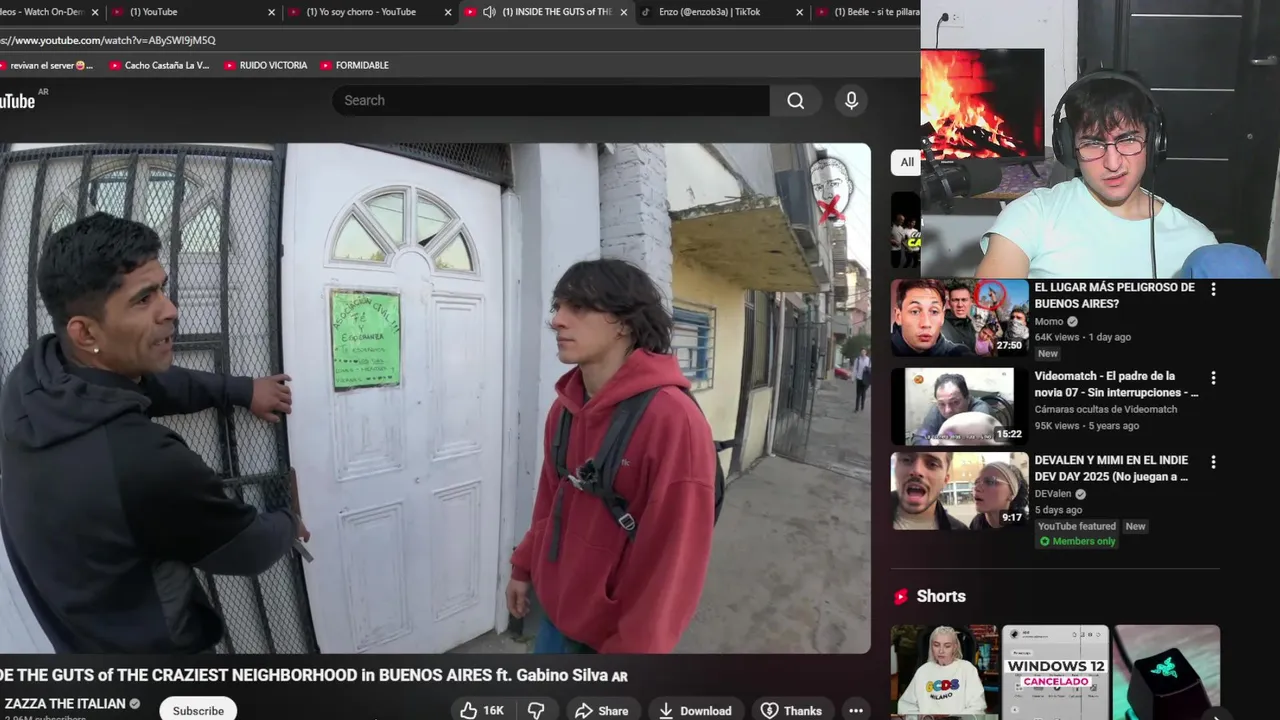Select the All filter chip
Image resolution: width=1280 pixels, height=720 pixels.
[907, 162]
